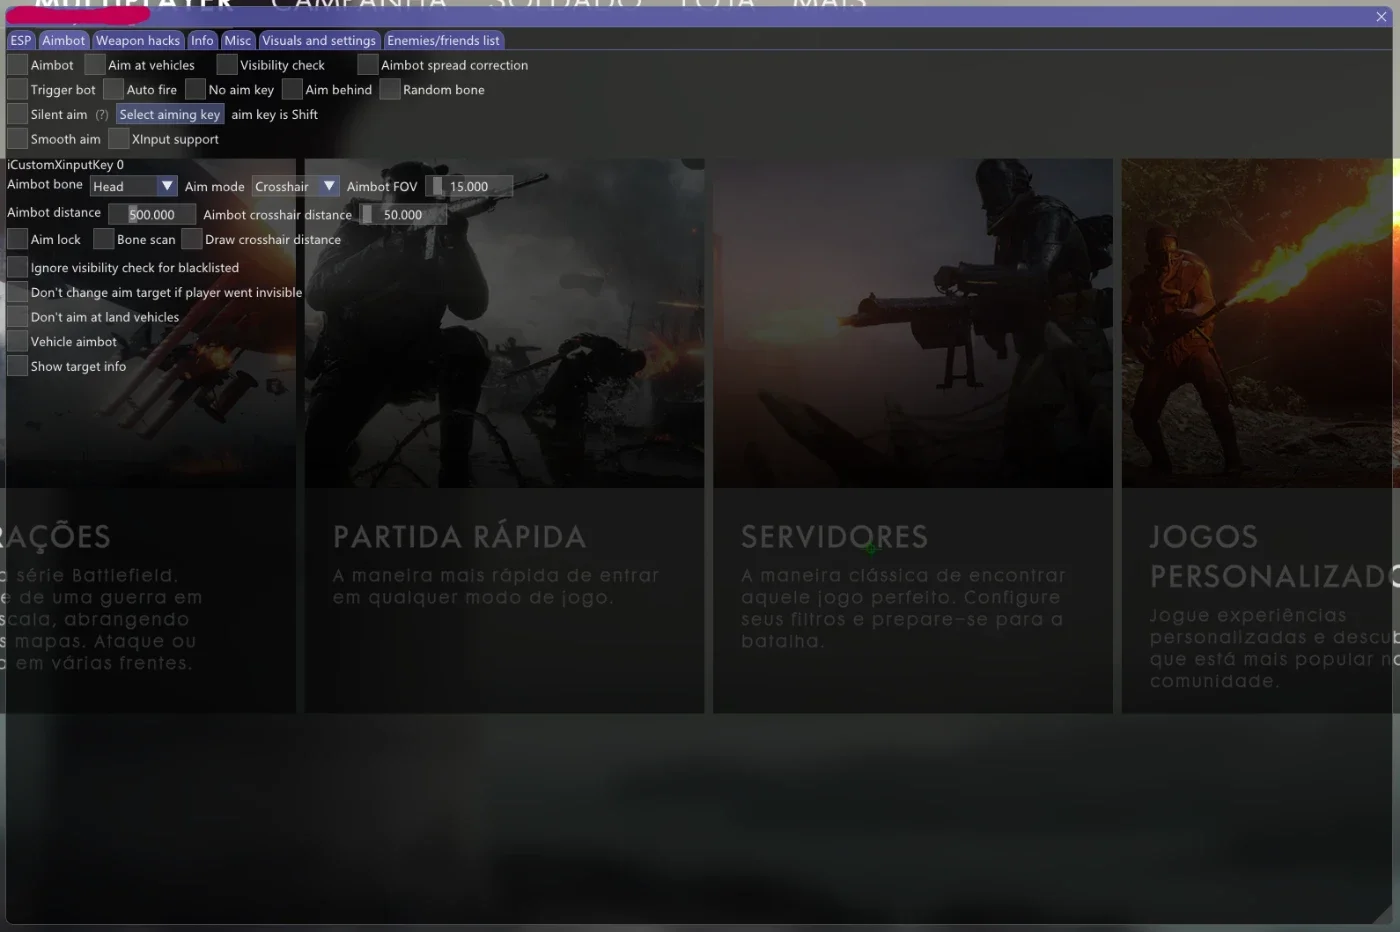Check the No aim key box
This screenshot has height=932, width=1400.
click(195, 90)
